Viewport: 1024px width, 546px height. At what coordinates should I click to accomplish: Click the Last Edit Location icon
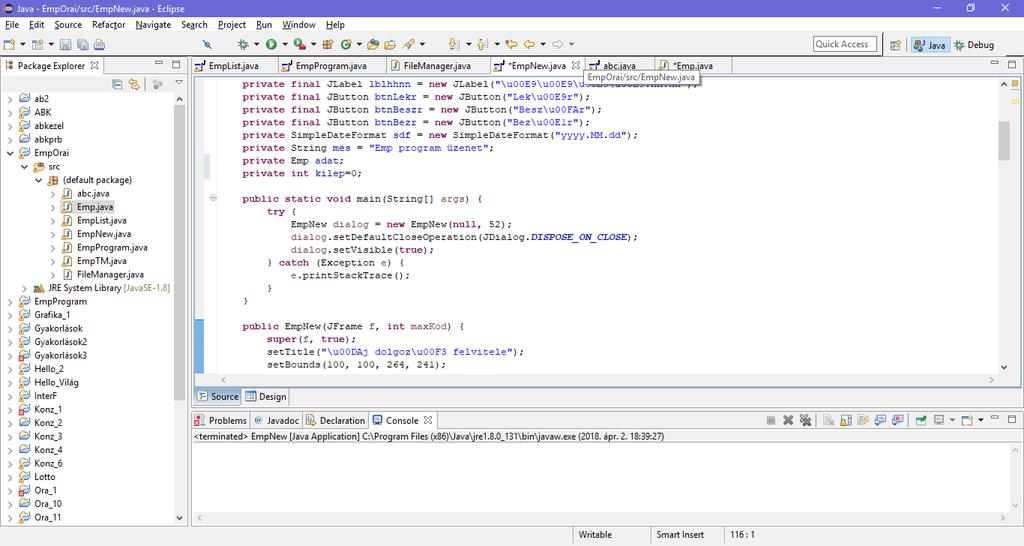click(x=511, y=44)
